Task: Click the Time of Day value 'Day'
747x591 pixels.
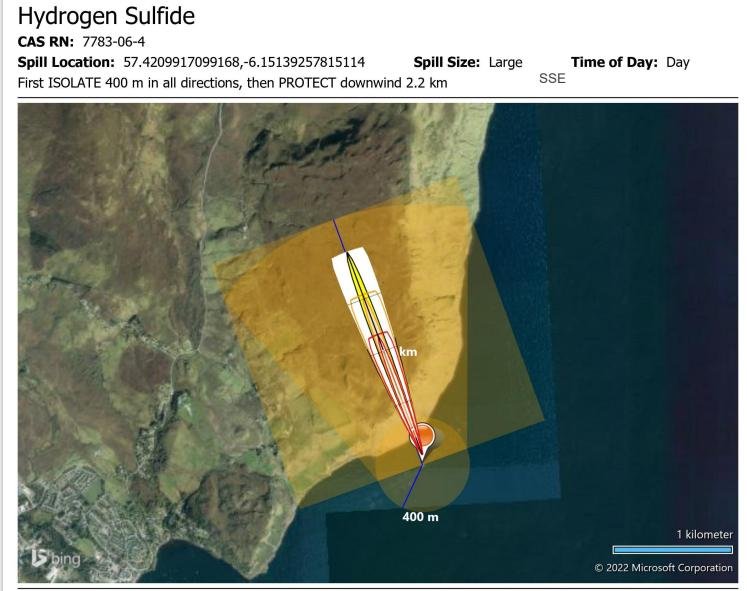Action: pos(677,62)
